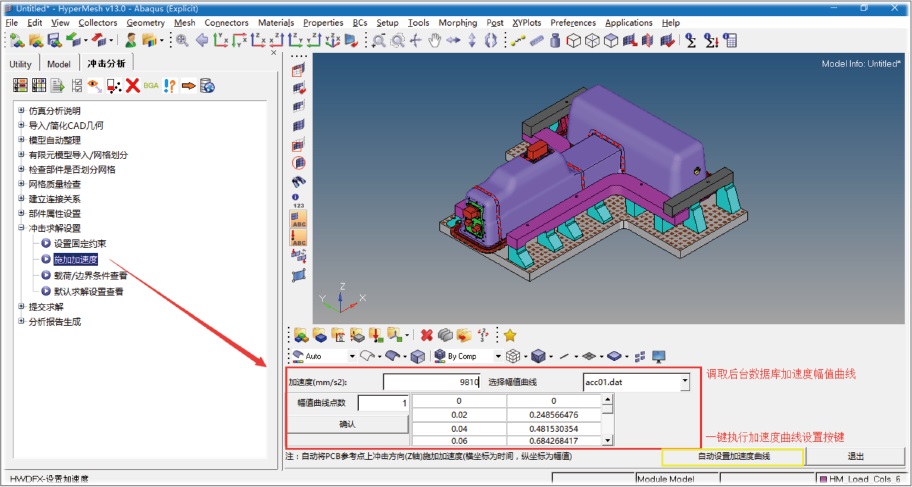
Task: Click the summation calculator icon in the top toolbar
Action: pos(691,41)
